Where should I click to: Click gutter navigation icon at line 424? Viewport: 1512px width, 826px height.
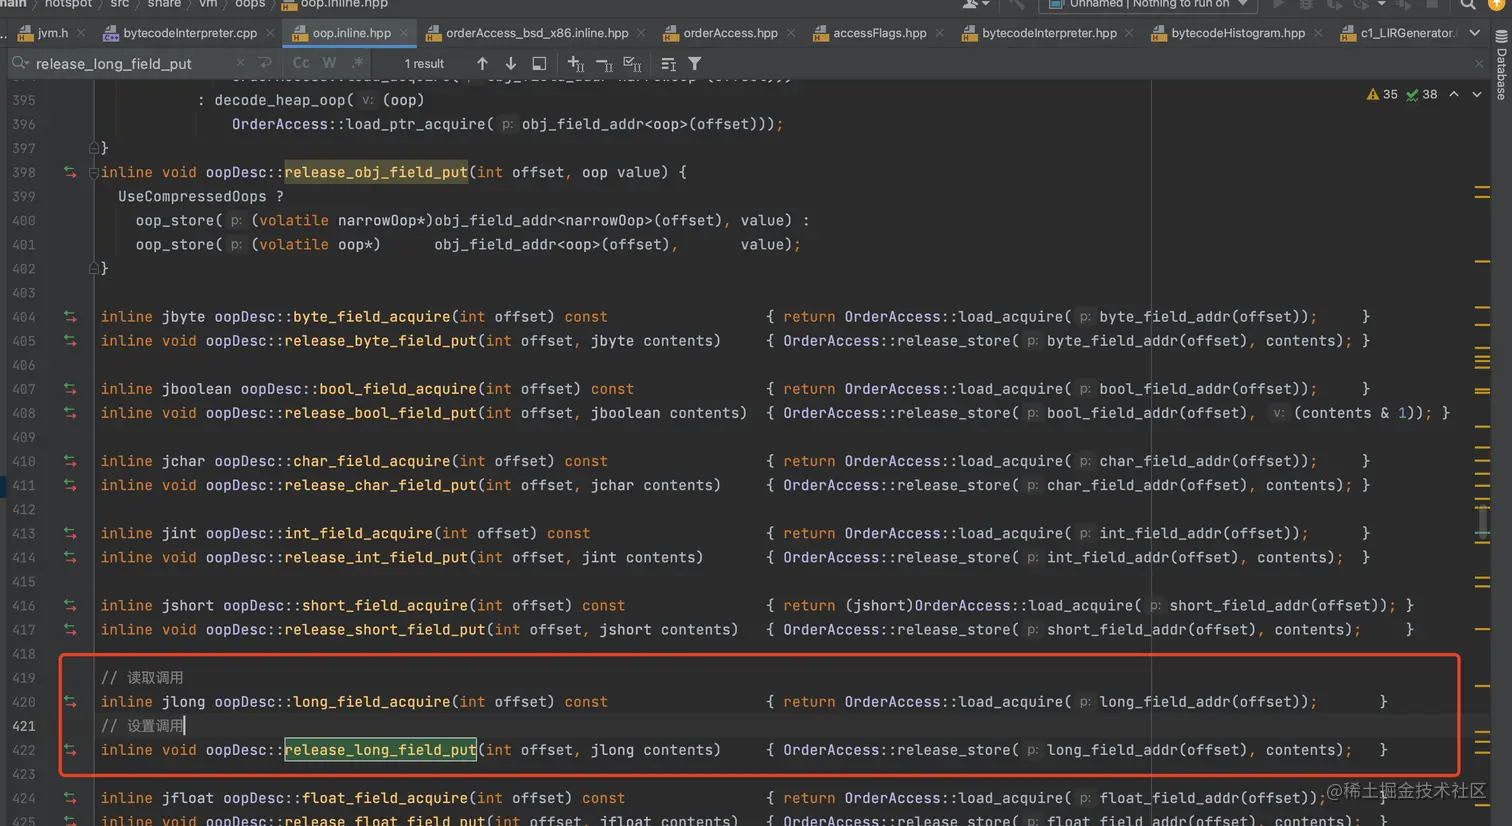[x=70, y=798]
